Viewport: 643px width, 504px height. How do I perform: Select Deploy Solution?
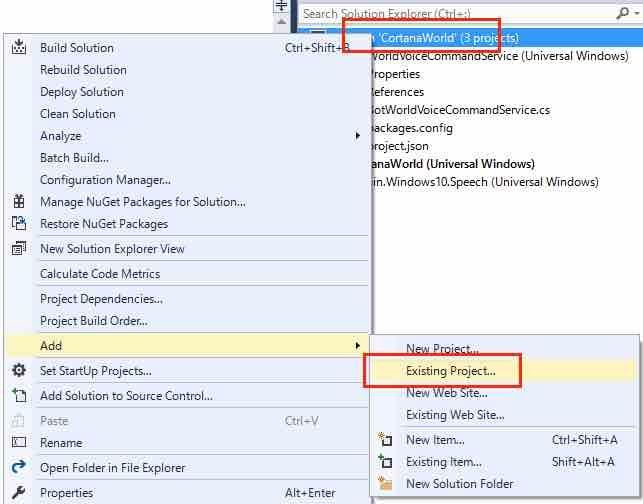pyautogui.click(x=187, y=92)
